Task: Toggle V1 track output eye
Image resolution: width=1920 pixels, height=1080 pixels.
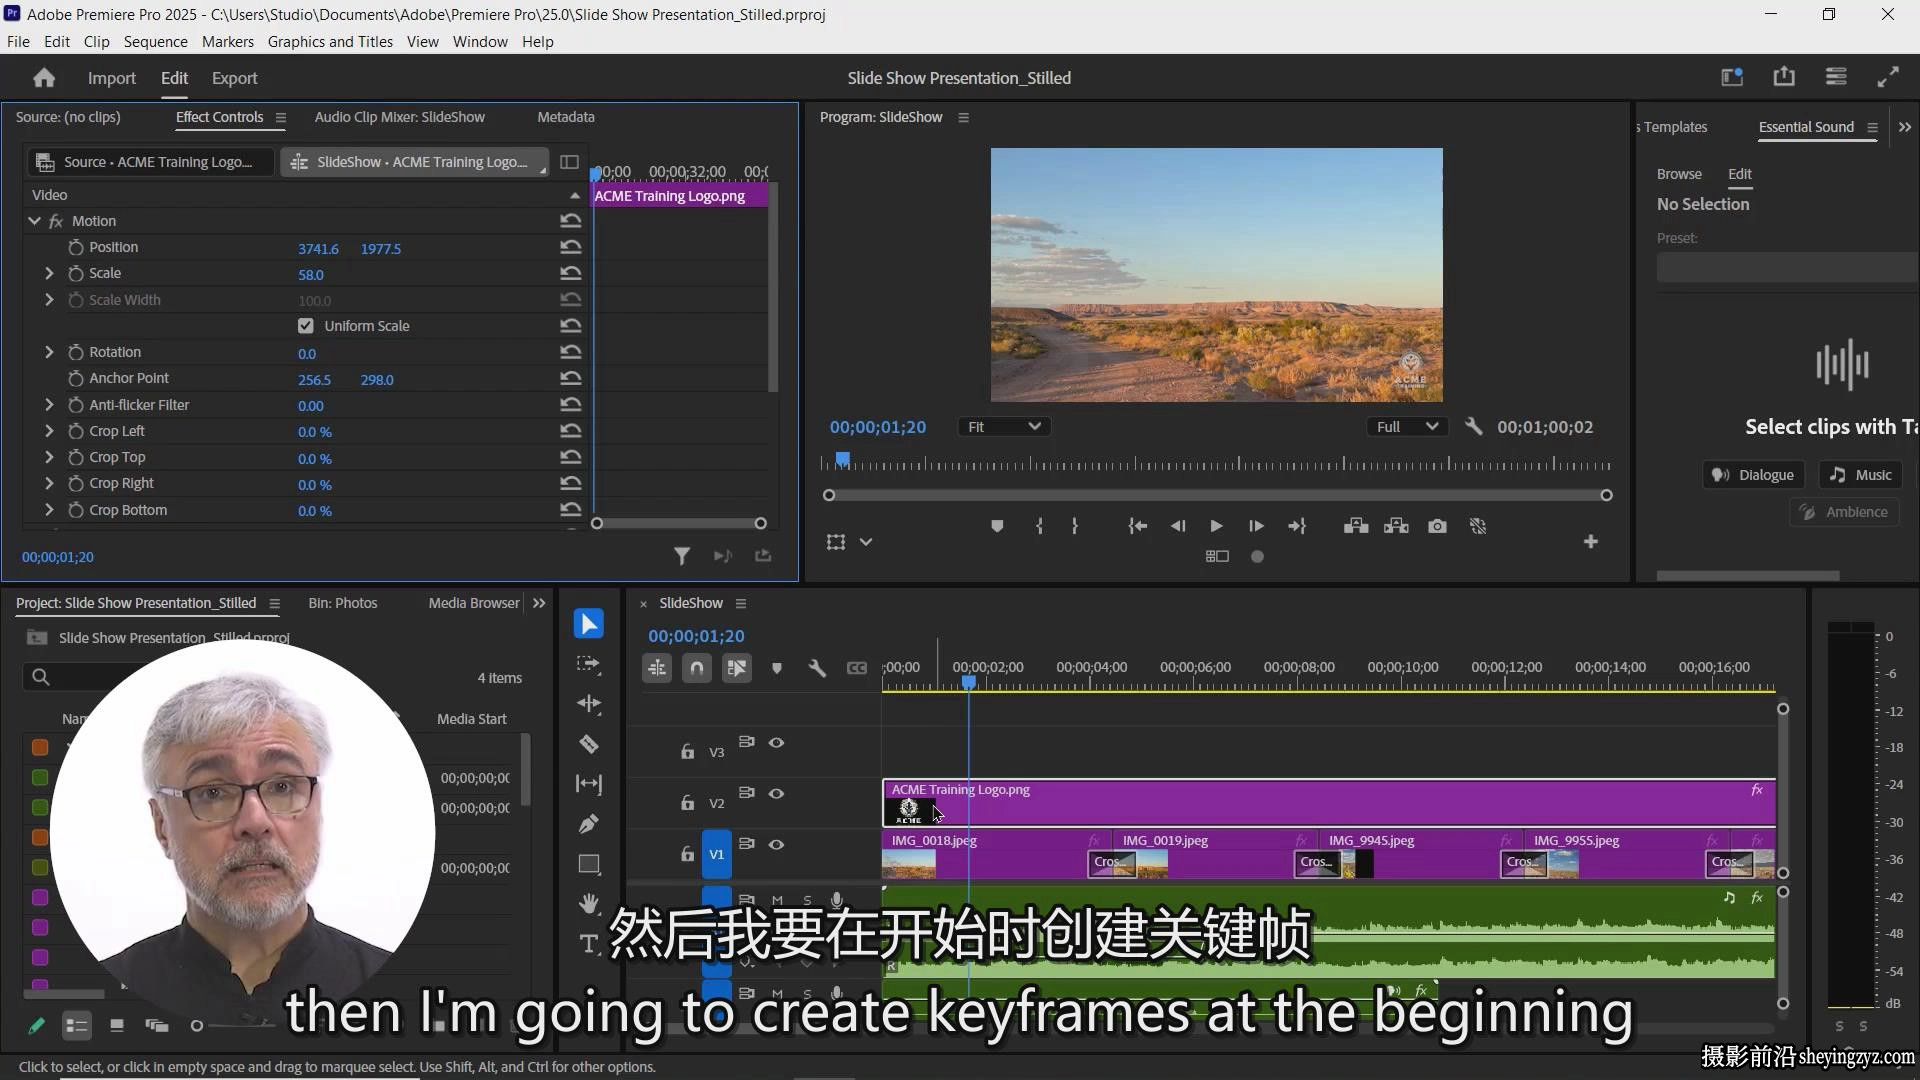Action: pos(776,844)
